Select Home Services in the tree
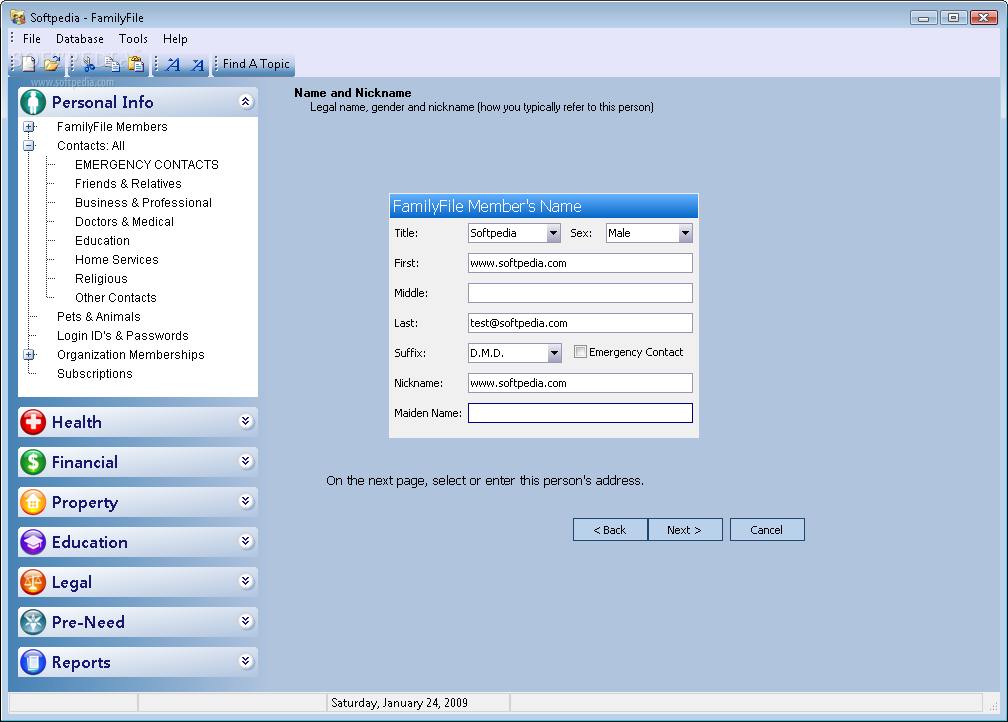The image size is (1008, 722). coord(116,260)
